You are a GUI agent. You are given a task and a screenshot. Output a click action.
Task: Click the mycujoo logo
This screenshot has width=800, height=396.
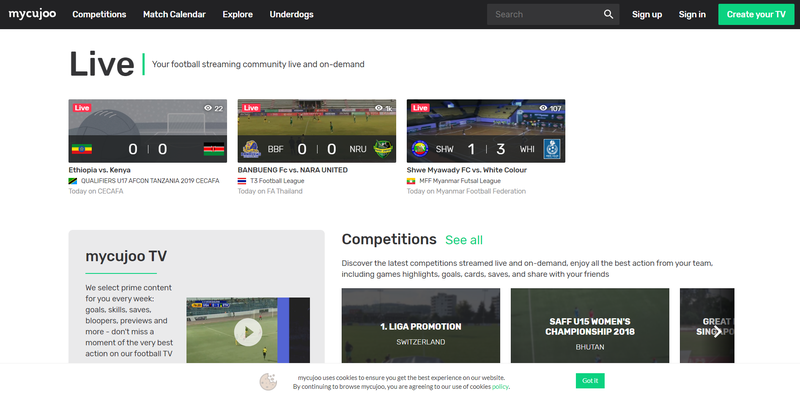coord(32,14)
